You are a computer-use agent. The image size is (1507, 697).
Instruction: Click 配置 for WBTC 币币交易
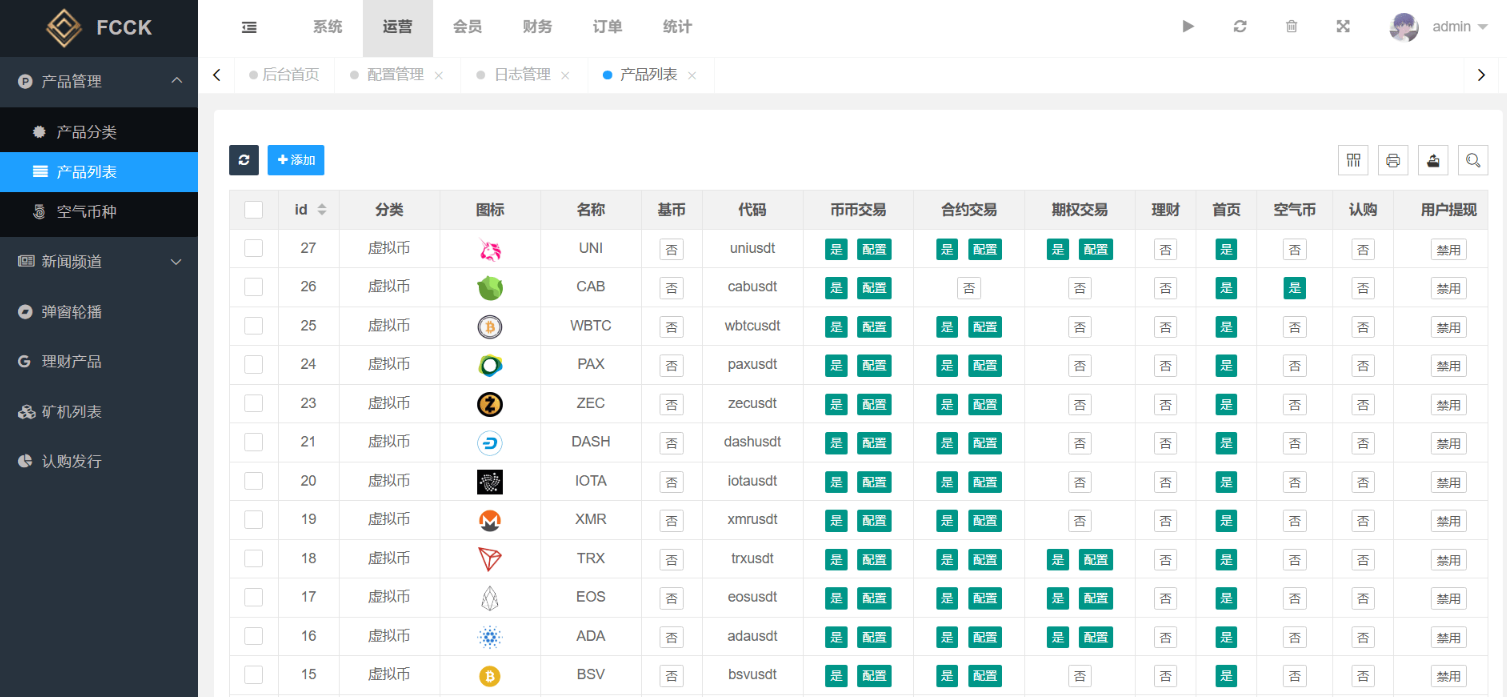click(x=874, y=327)
